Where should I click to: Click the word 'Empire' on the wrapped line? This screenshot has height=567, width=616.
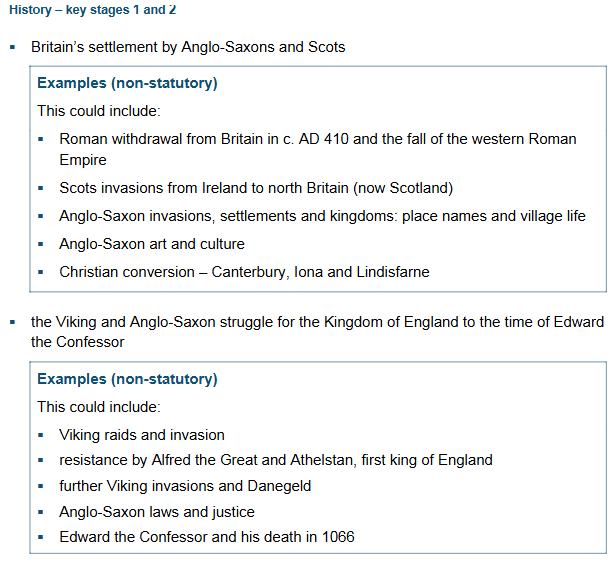click(x=83, y=160)
